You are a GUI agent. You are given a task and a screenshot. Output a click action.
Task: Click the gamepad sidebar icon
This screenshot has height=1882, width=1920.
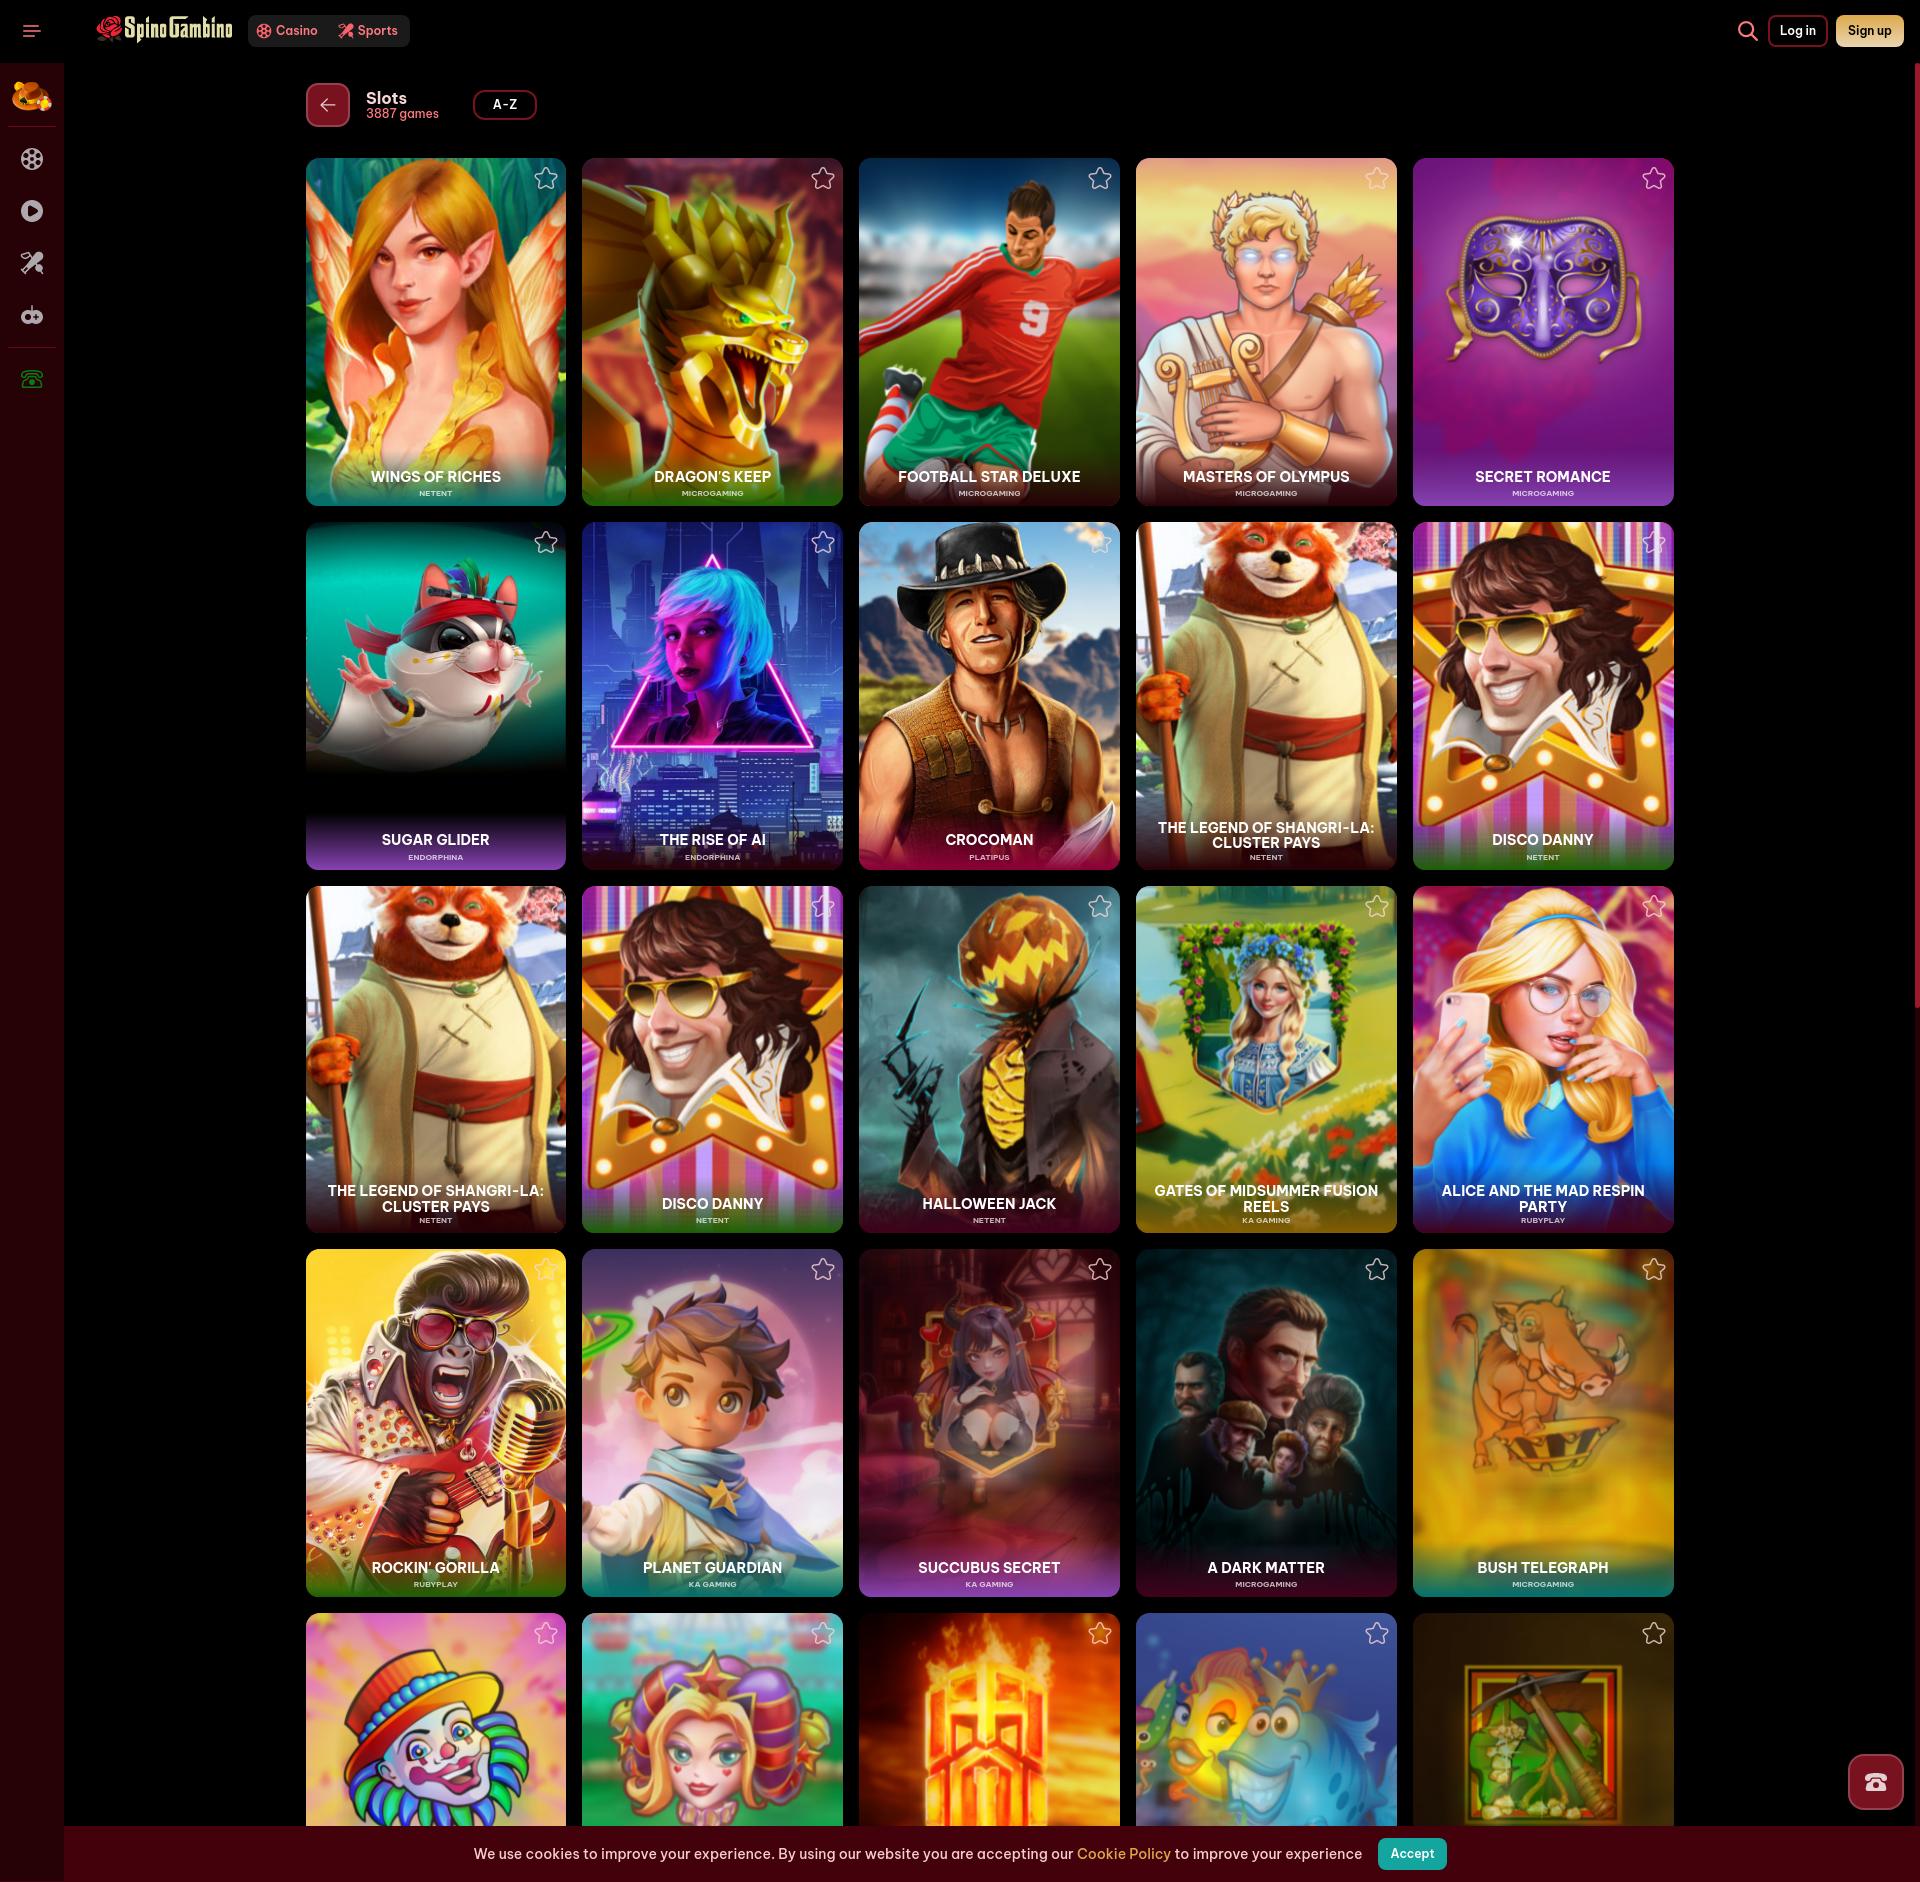(32, 316)
